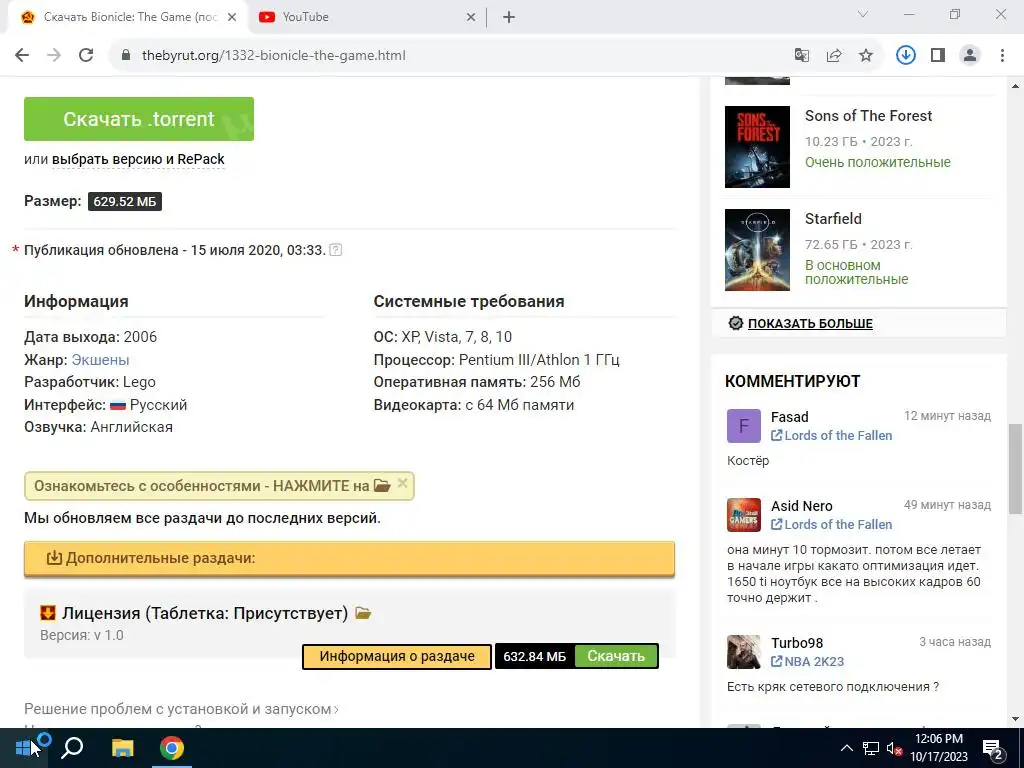
Task: Close the Bionicle: The Game tab
Action: click(x=232, y=18)
